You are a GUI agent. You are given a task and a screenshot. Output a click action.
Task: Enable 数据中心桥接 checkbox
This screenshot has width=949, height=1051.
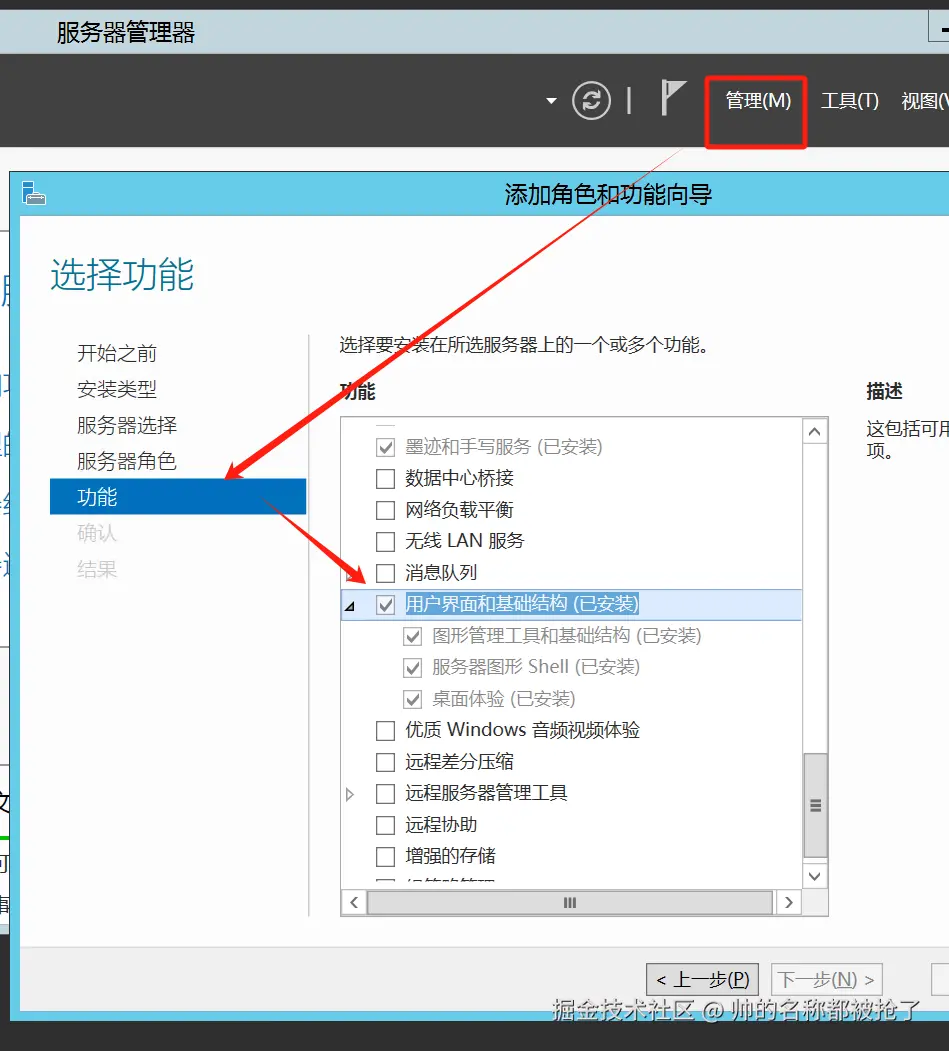(x=385, y=479)
